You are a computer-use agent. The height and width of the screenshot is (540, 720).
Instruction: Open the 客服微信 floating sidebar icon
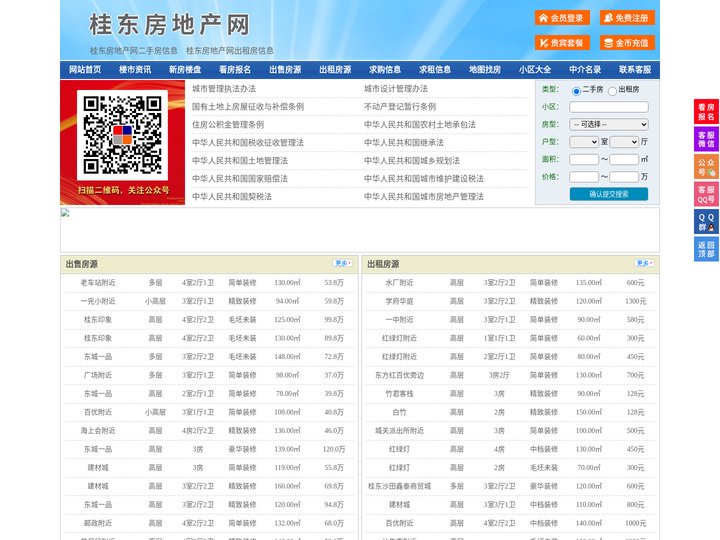click(706, 139)
